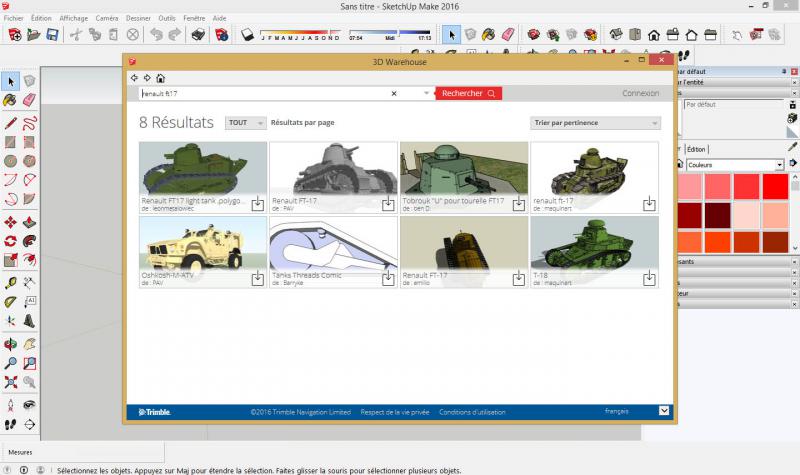The height and width of the screenshot is (475, 800).
Task: Select the Follow Me tool
Action: click(30, 241)
